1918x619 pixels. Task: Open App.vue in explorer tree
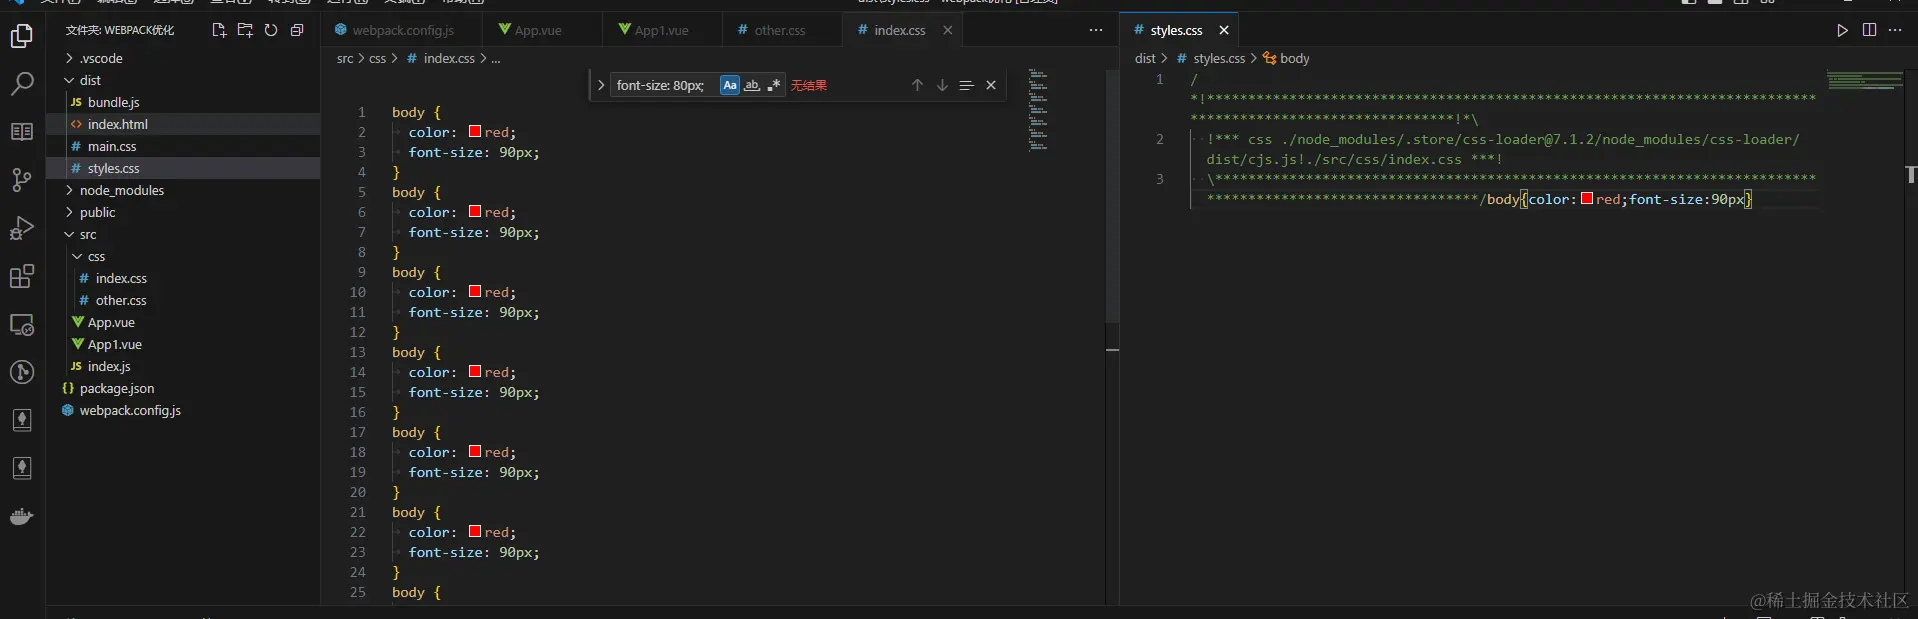183,322
